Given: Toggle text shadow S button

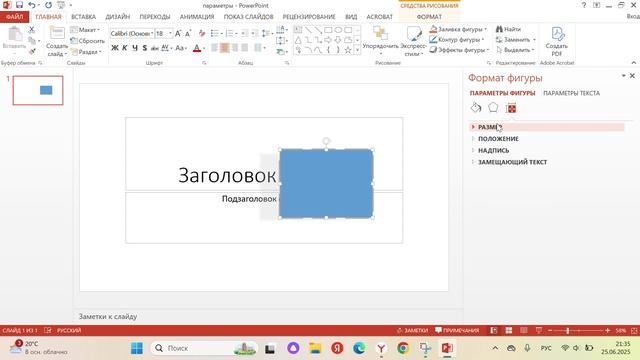Looking at the screenshot, I should pos(144,48).
